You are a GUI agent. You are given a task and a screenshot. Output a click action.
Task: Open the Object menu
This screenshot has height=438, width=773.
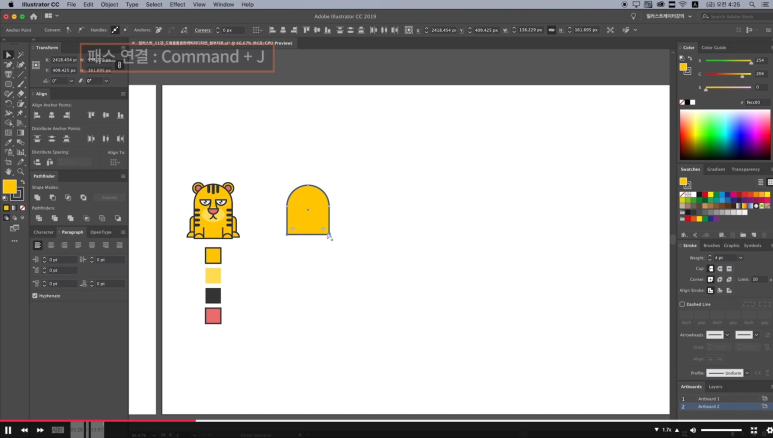(109, 4)
